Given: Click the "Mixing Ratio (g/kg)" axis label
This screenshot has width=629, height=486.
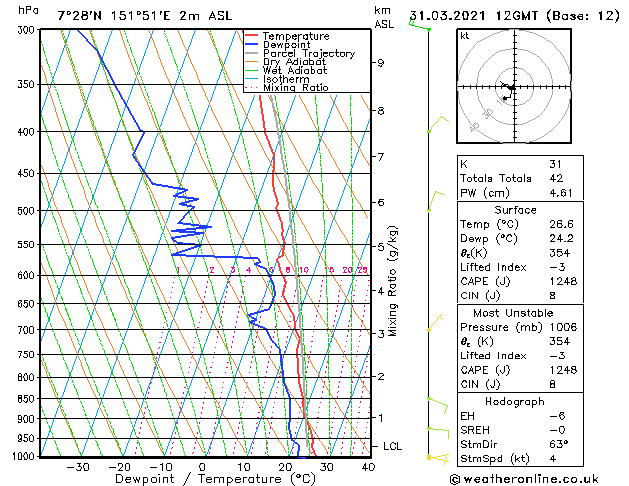Looking at the screenshot, I should [393, 281].
